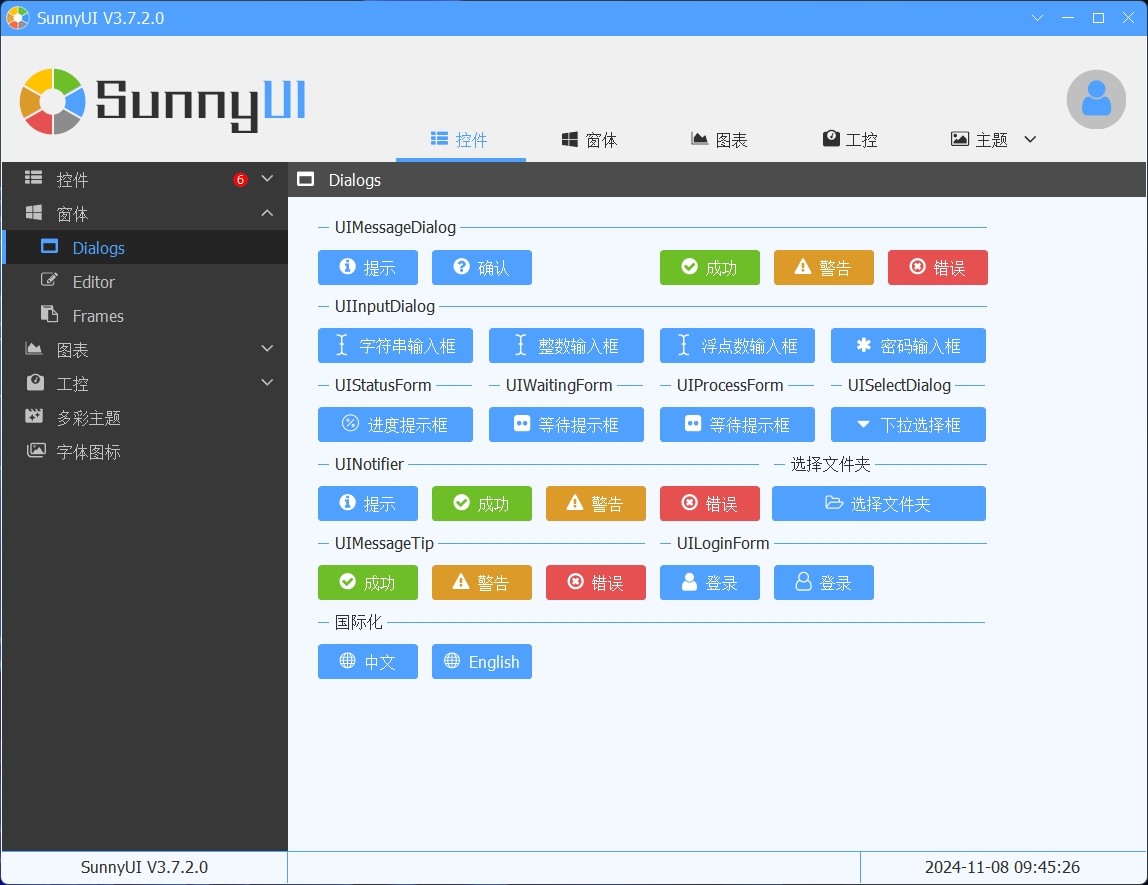Image resolution: width=1148 pixels, height=885 pixels.
Task: Click the user avatar icon
Action: [x=1095, y=100]
